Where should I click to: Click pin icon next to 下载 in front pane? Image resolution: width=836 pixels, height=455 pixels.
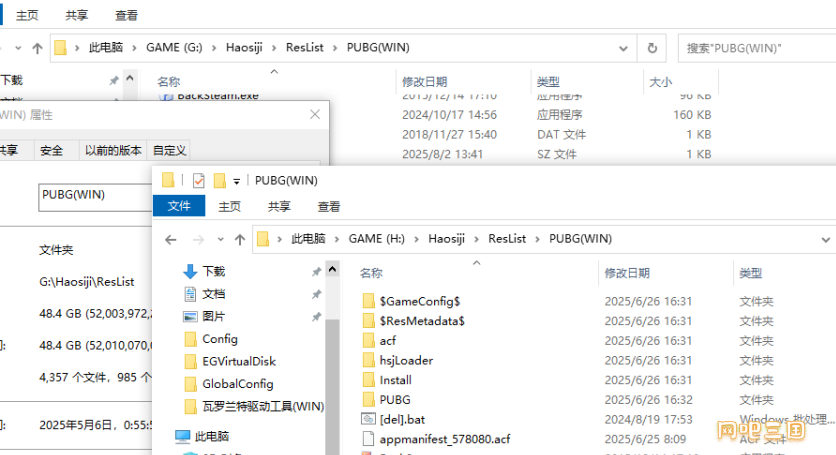pyautogui.click(x=316, y=272)
